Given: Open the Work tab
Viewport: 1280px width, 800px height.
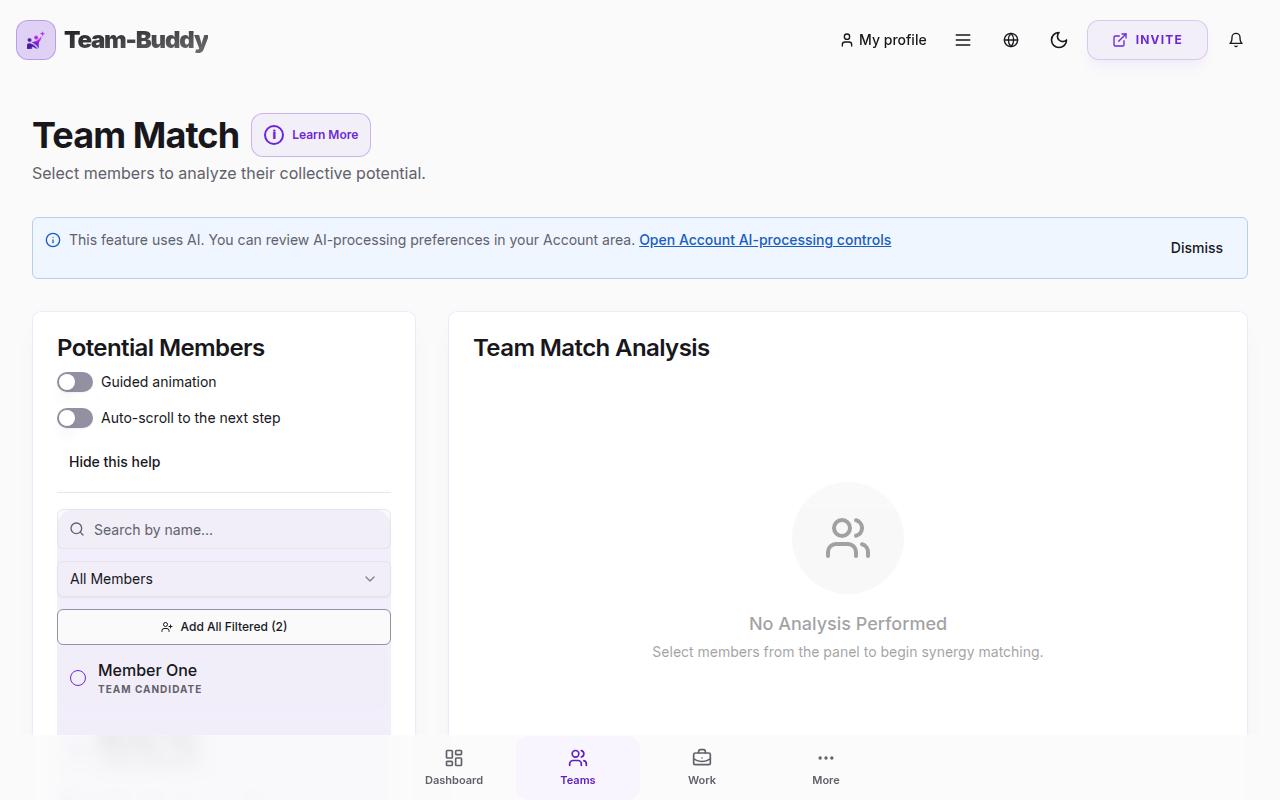Looking at the screenshot, I should click(x=702, y=767).
